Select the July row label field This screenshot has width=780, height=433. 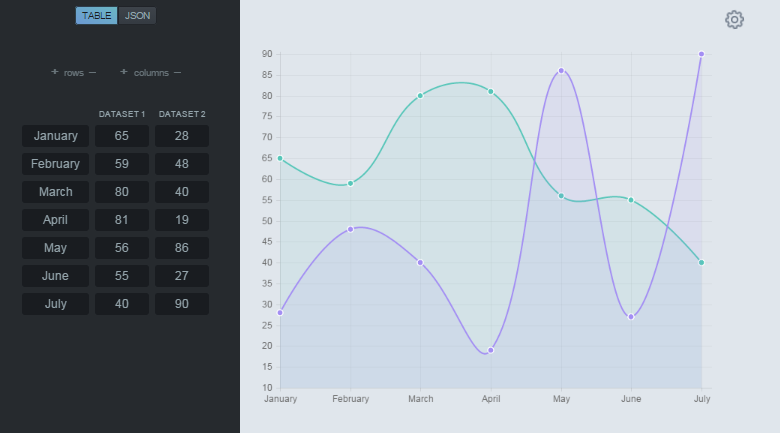[56, 304]
